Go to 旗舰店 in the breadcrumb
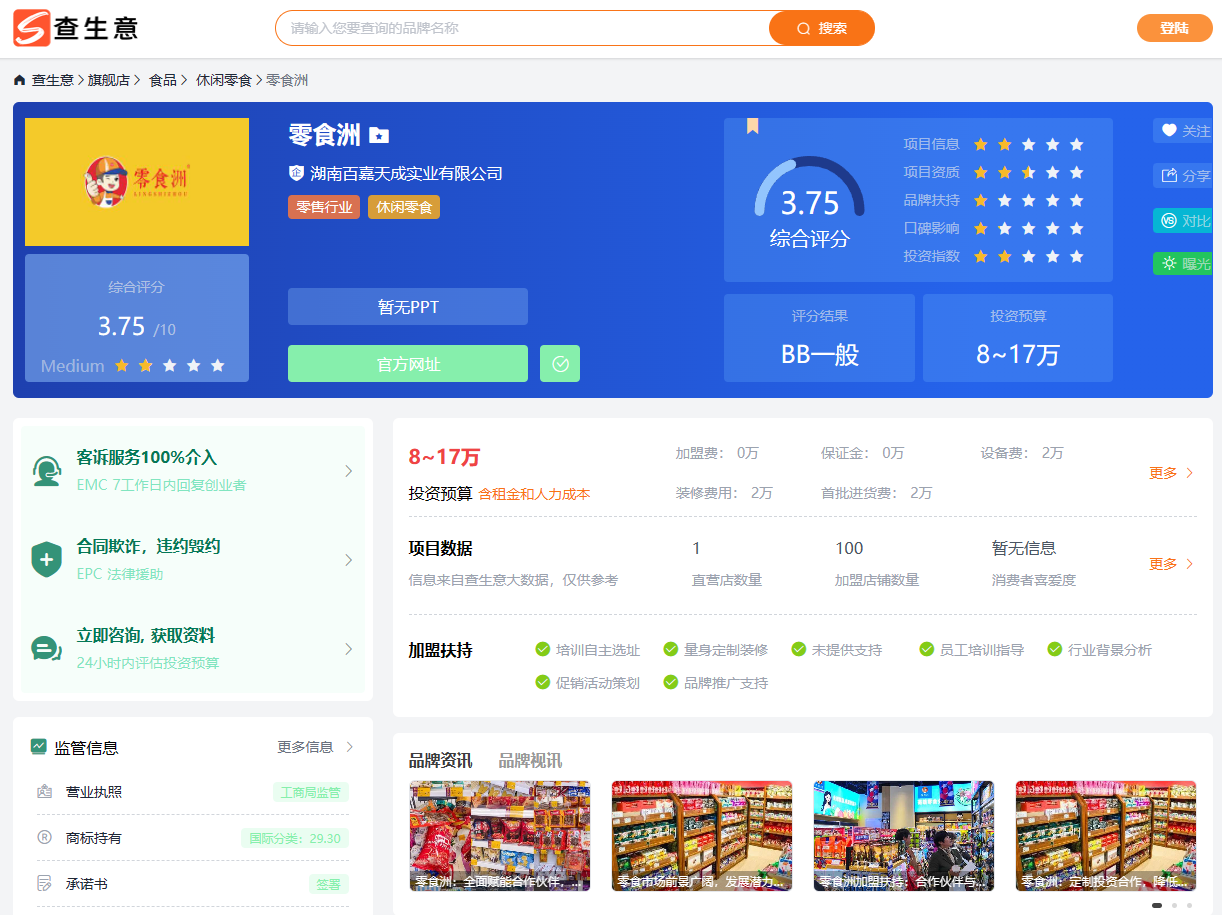 pyautogui.click(x=109, y=80)
